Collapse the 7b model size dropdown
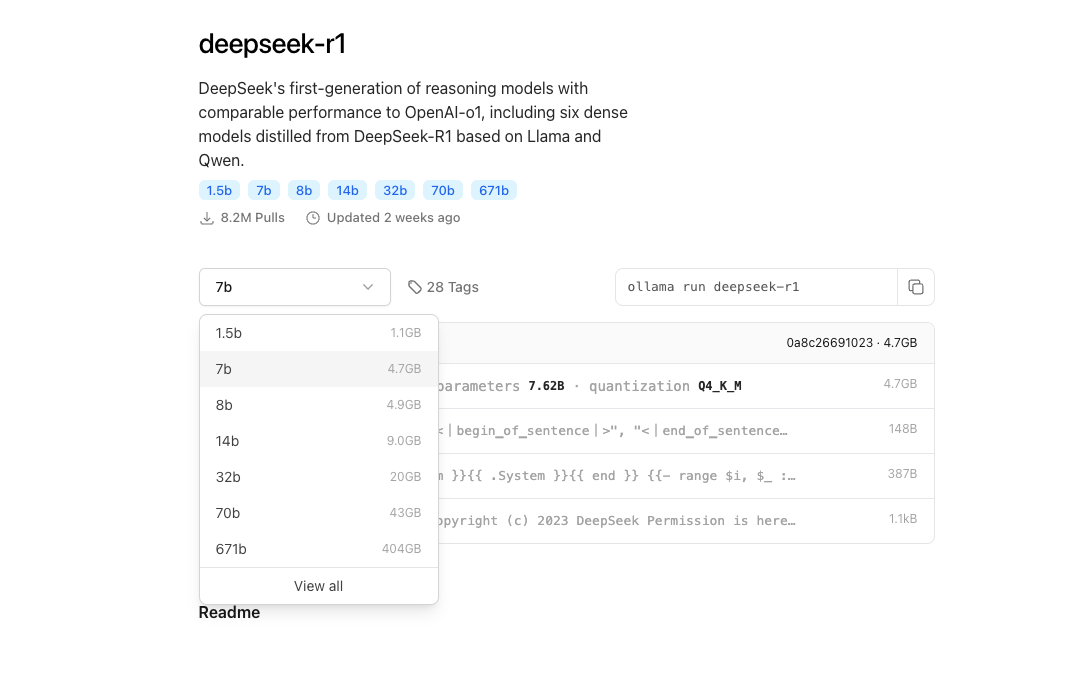The image size is (1067, 683). click(x=295, y=287)
